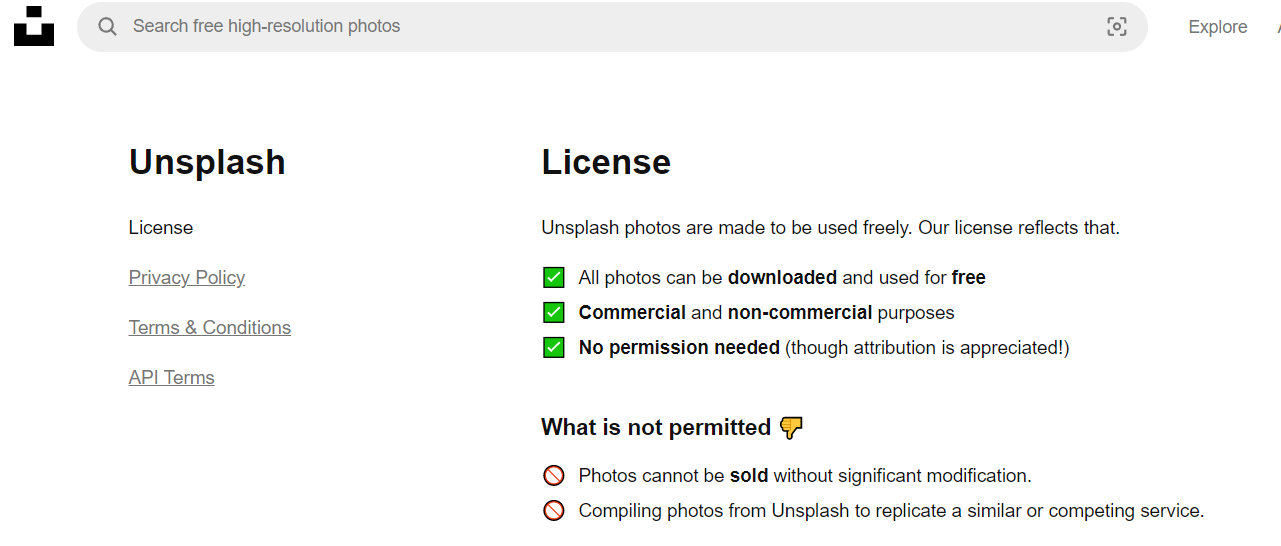Click the Unsplash logo icon

[34, 26]
